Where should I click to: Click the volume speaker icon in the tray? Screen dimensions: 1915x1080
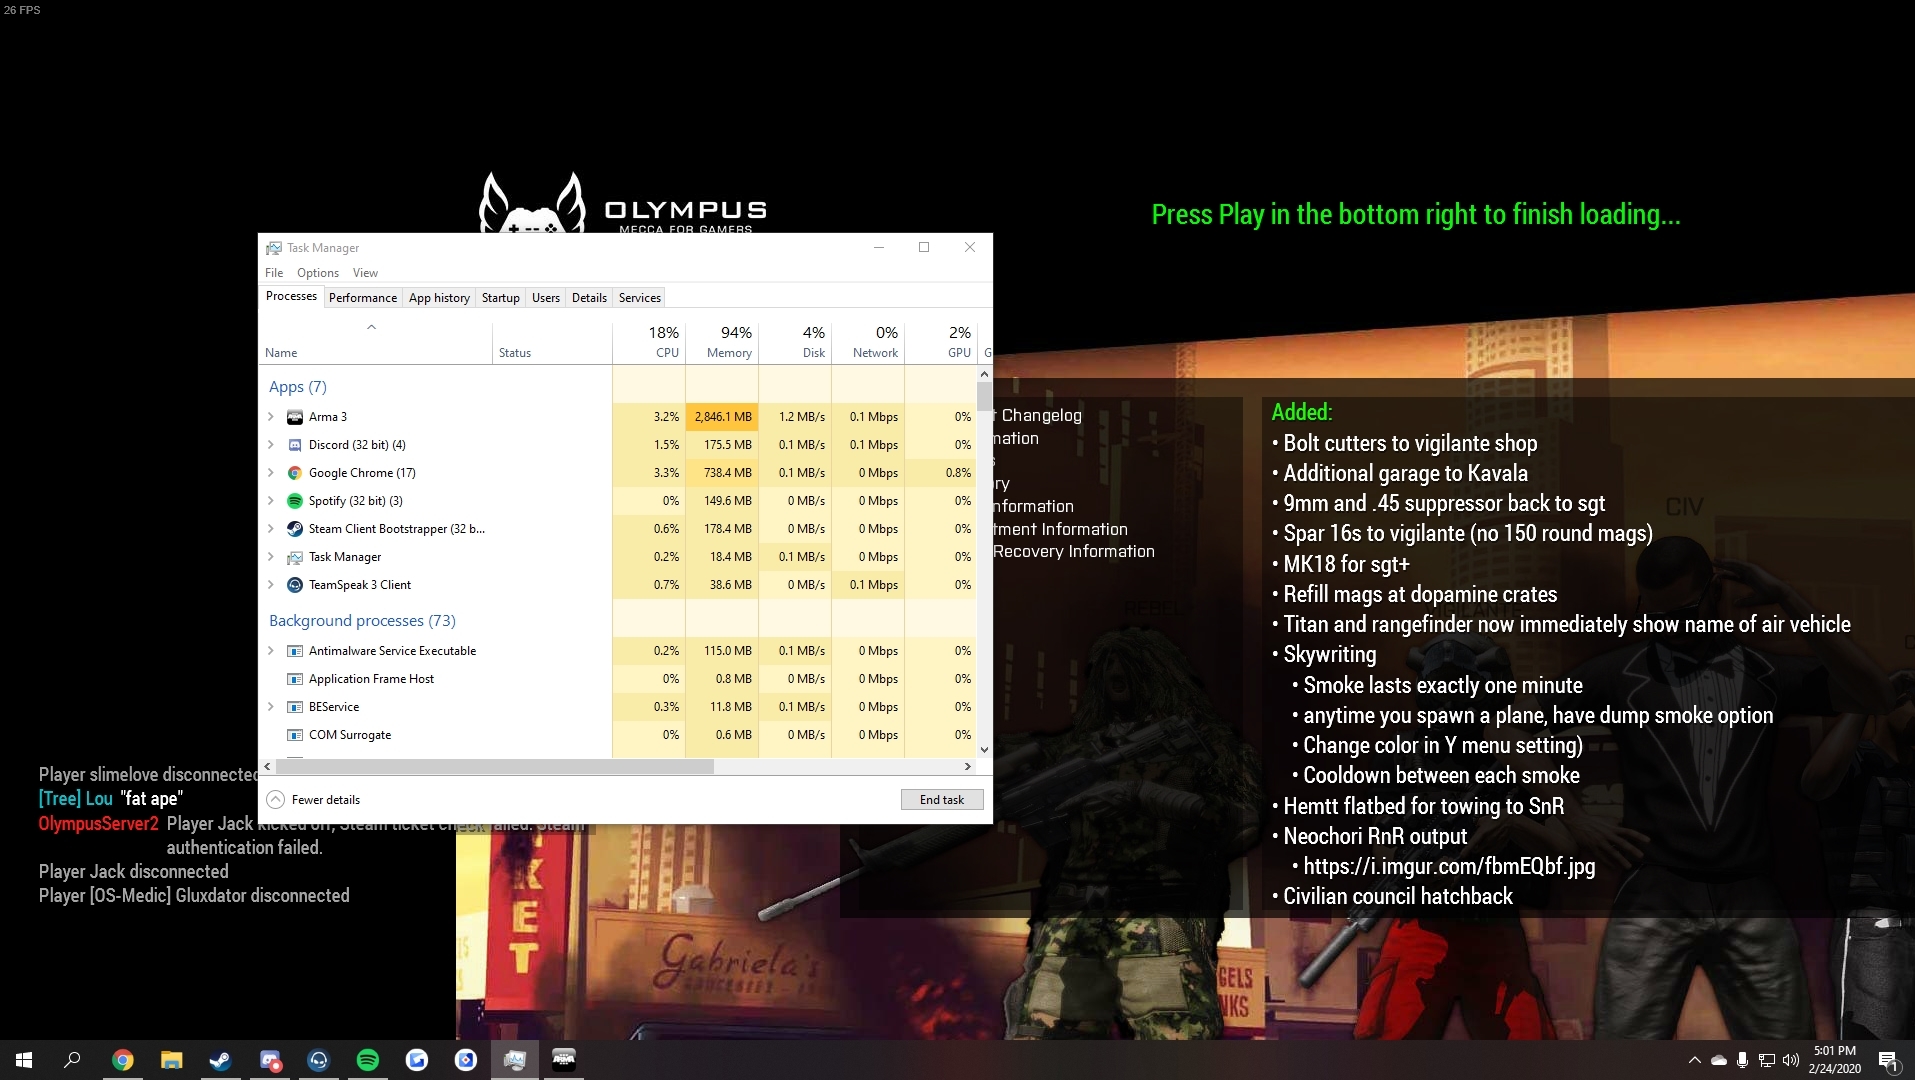coord(1791,1060)
